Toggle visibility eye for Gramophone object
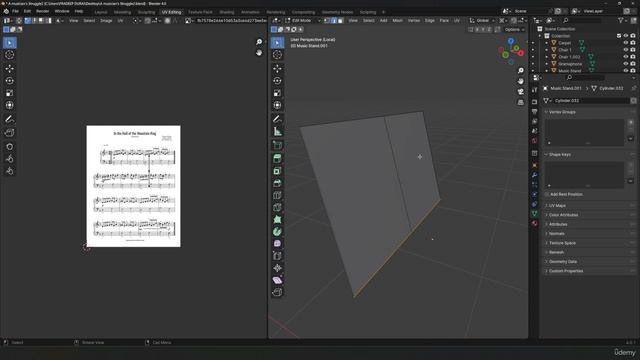Image resolution: width=640 pixels, height=360 pixels. [626, 64]
